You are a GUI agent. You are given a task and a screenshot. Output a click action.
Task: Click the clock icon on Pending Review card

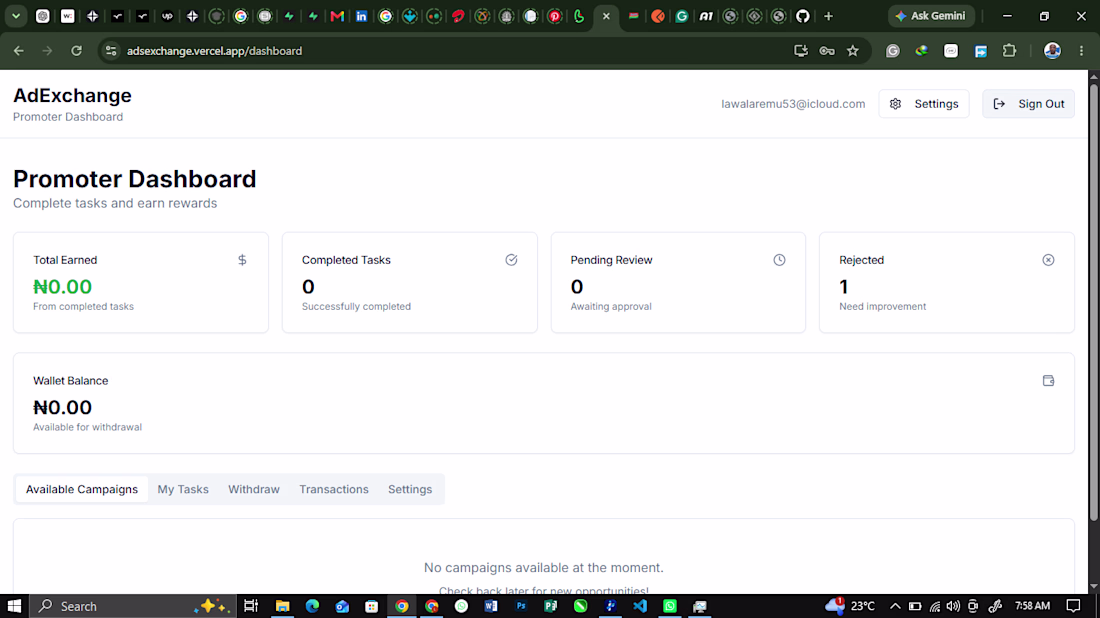pyautogui.click(x=779, y=260)
